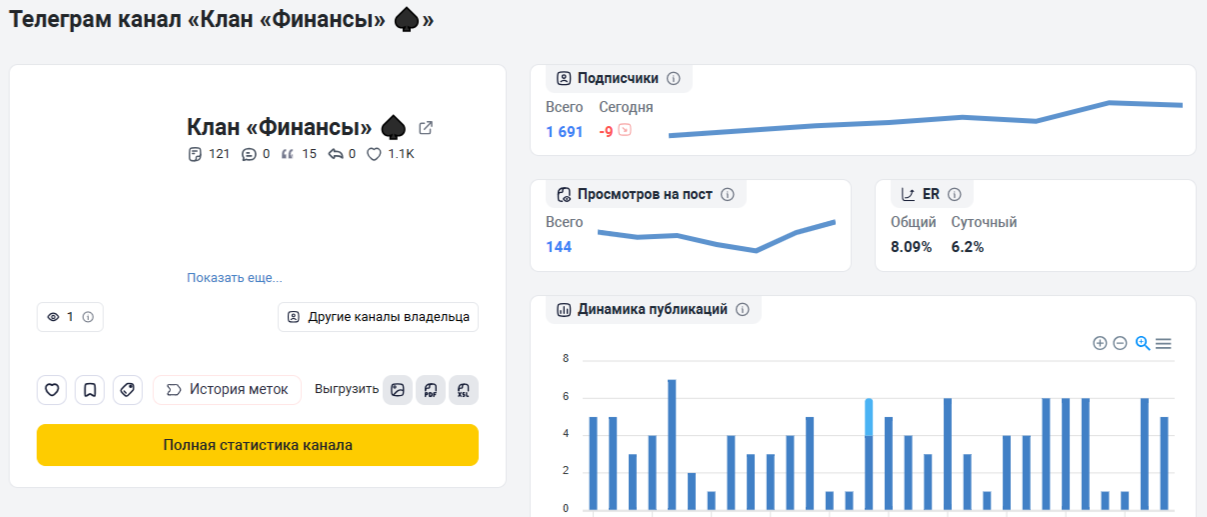Click total subscribers value 1 691
The width and height of the screenshot is (1207, 517).
(x=564, y=132)
